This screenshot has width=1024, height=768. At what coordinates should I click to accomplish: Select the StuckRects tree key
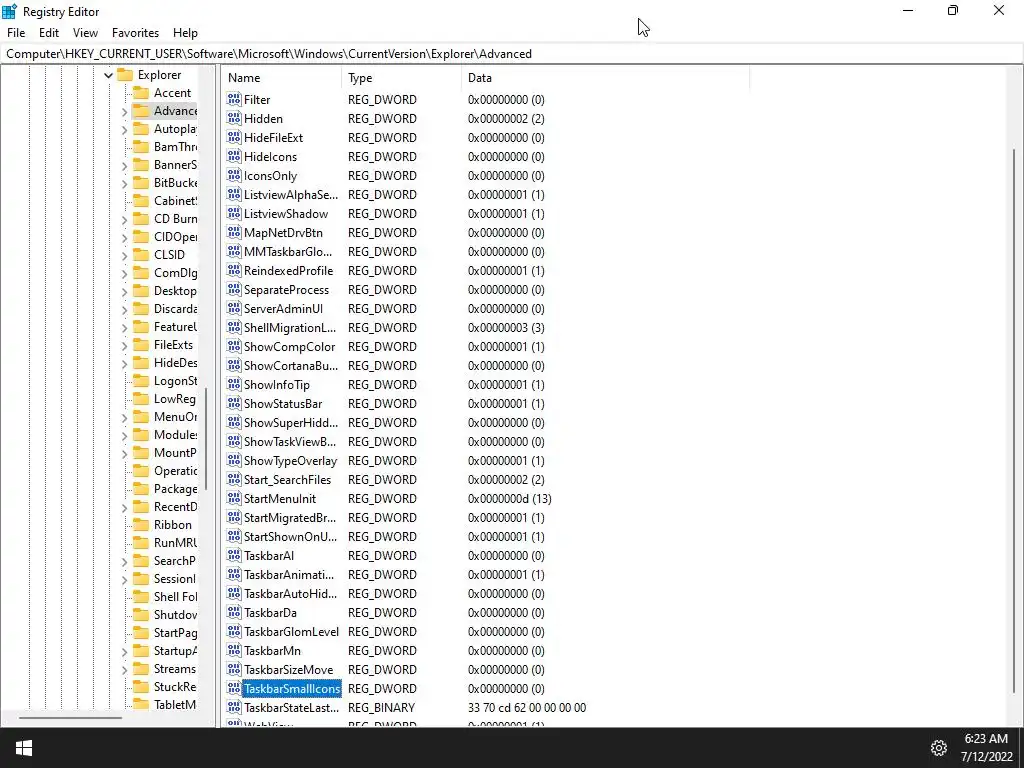pos(175,686)
